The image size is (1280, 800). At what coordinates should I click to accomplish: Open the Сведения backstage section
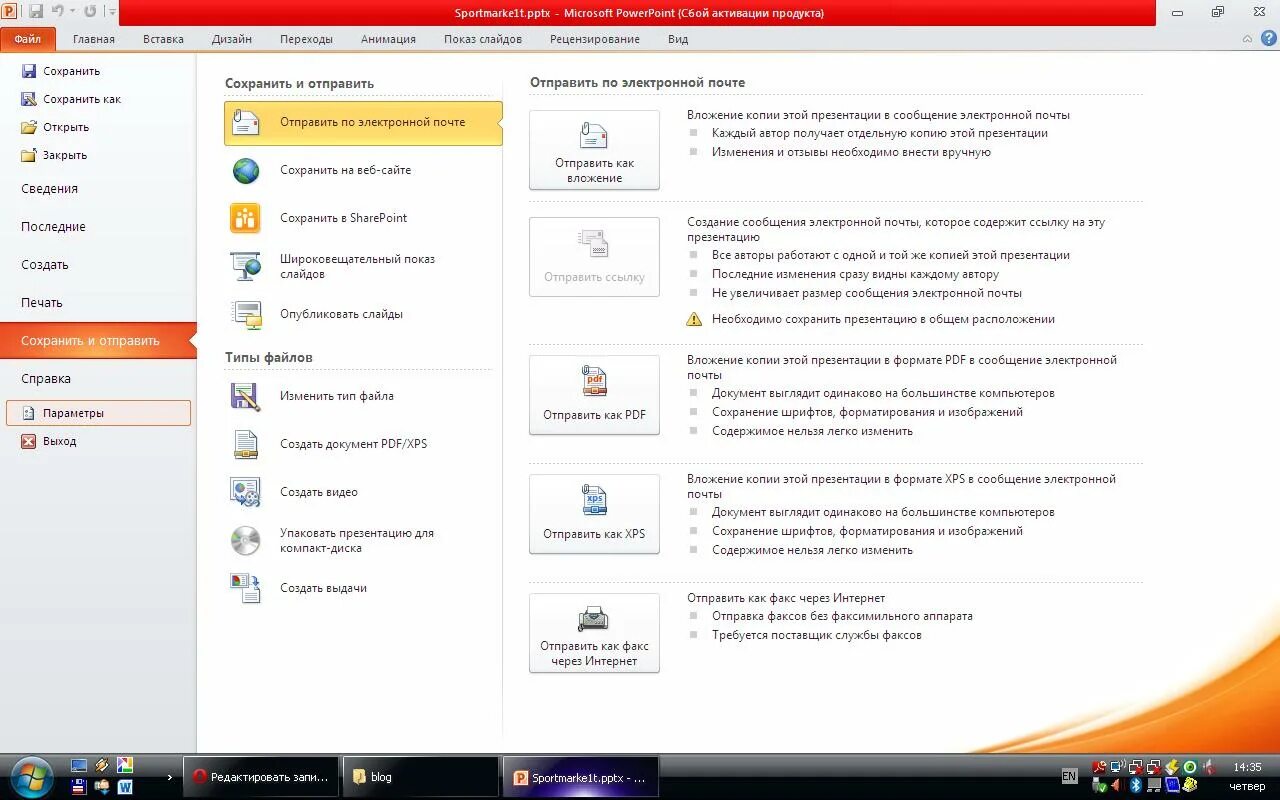pyautogui.click(x=49, y=189)
